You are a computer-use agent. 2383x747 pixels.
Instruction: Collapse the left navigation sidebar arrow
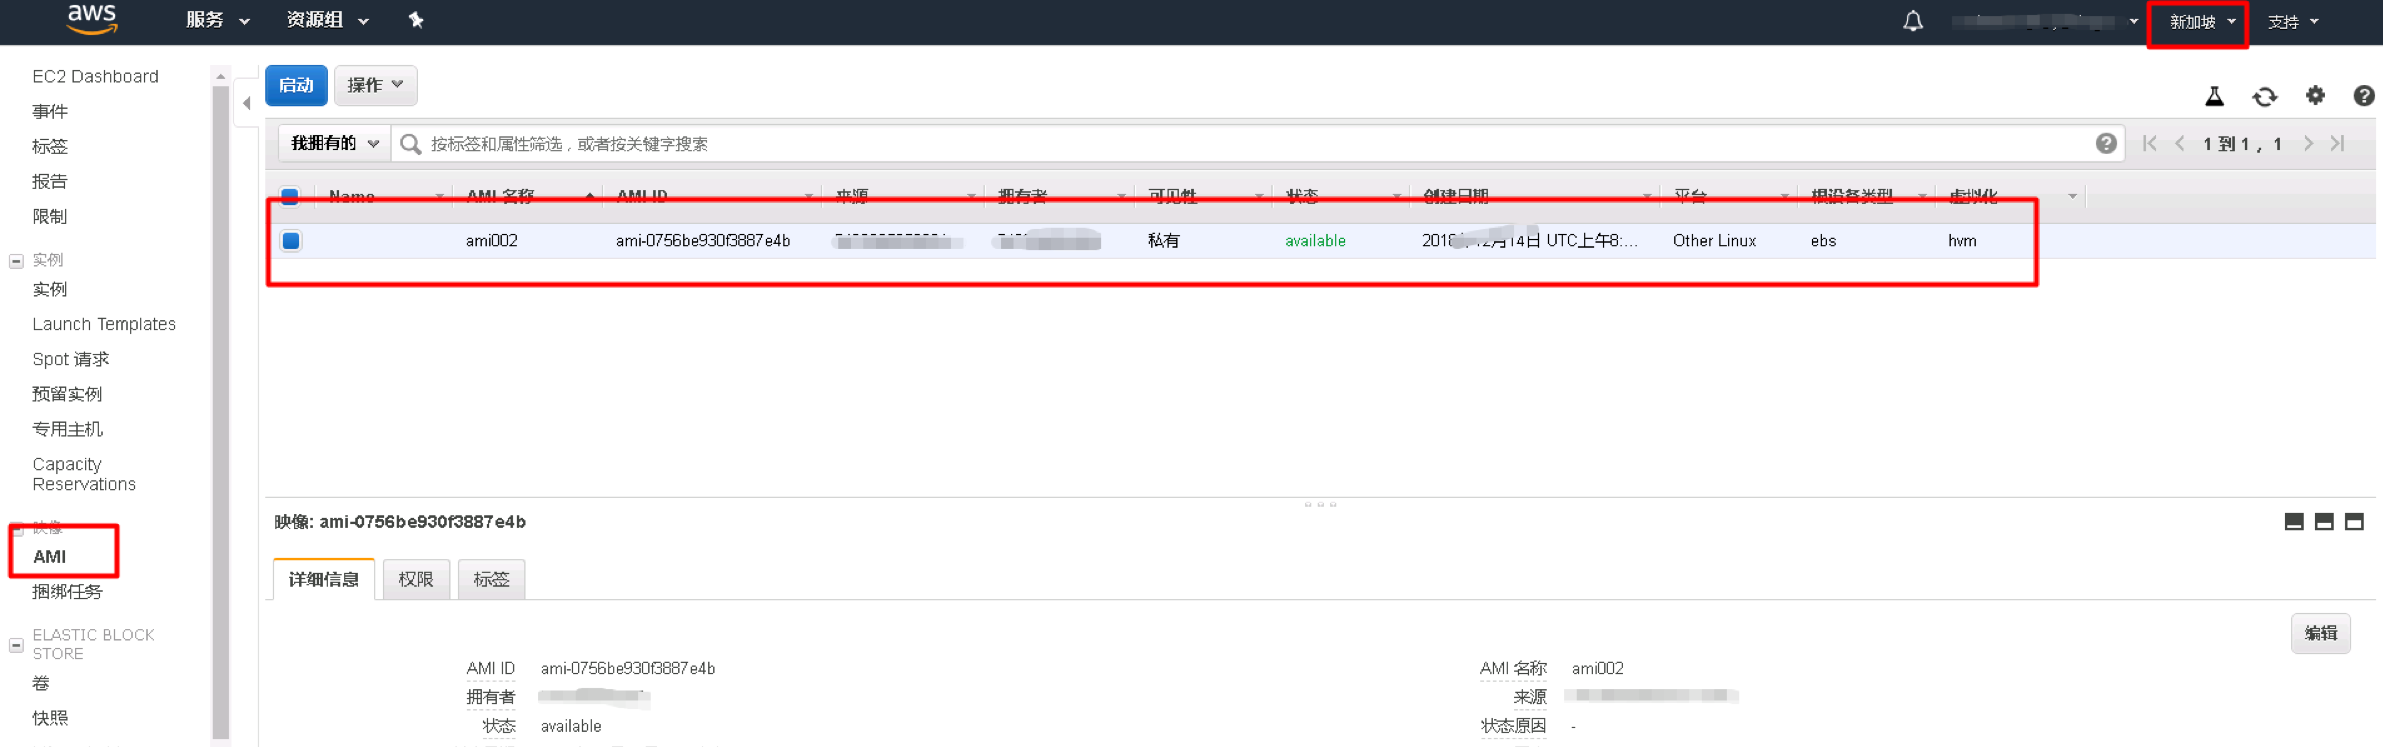coord(247,103)
